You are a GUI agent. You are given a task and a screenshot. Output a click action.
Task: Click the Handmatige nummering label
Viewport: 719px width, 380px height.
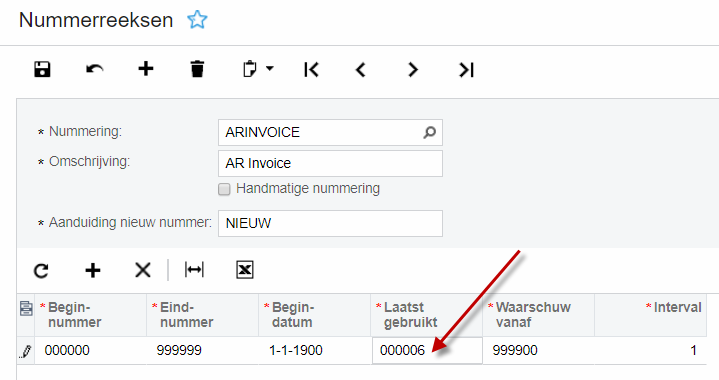308,188
